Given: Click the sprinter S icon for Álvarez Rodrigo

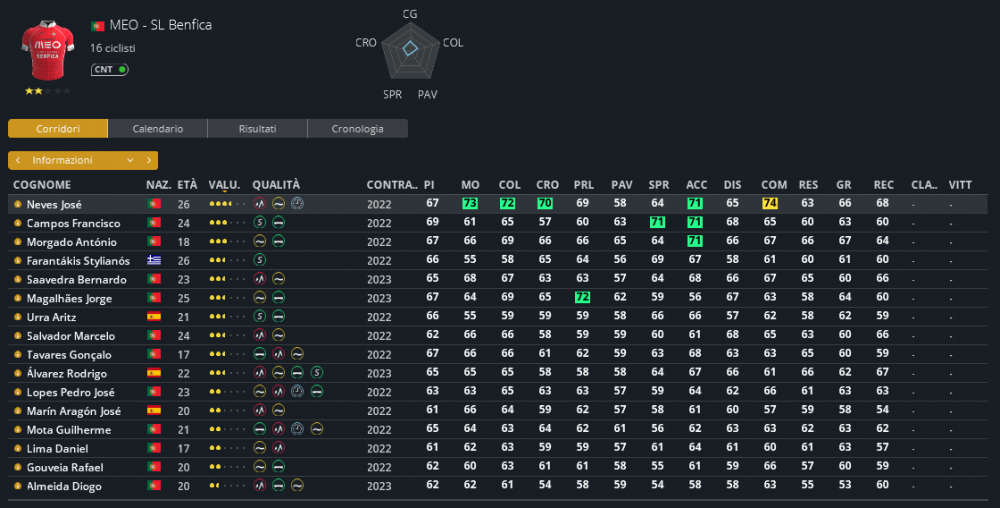Looking at the screenshot, I should click(x=316, y=373).
